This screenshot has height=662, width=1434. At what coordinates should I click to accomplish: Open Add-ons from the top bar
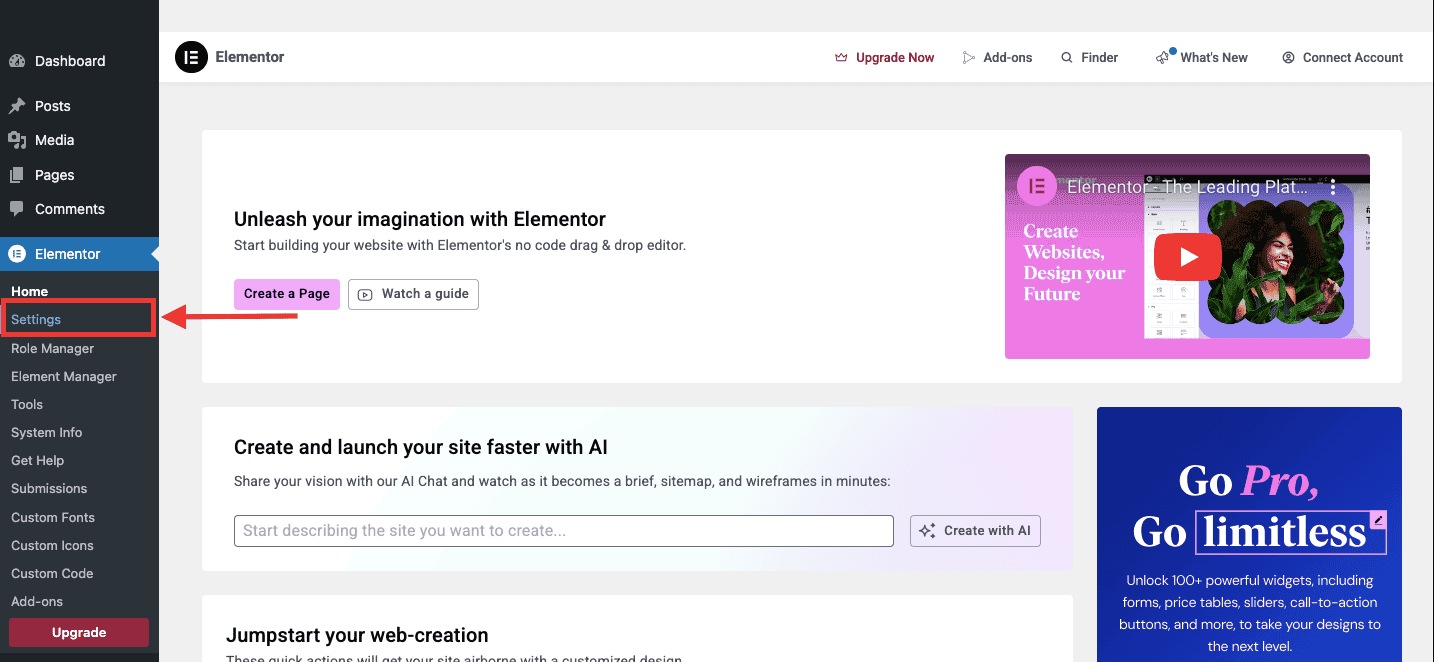[x=997, y=58]
